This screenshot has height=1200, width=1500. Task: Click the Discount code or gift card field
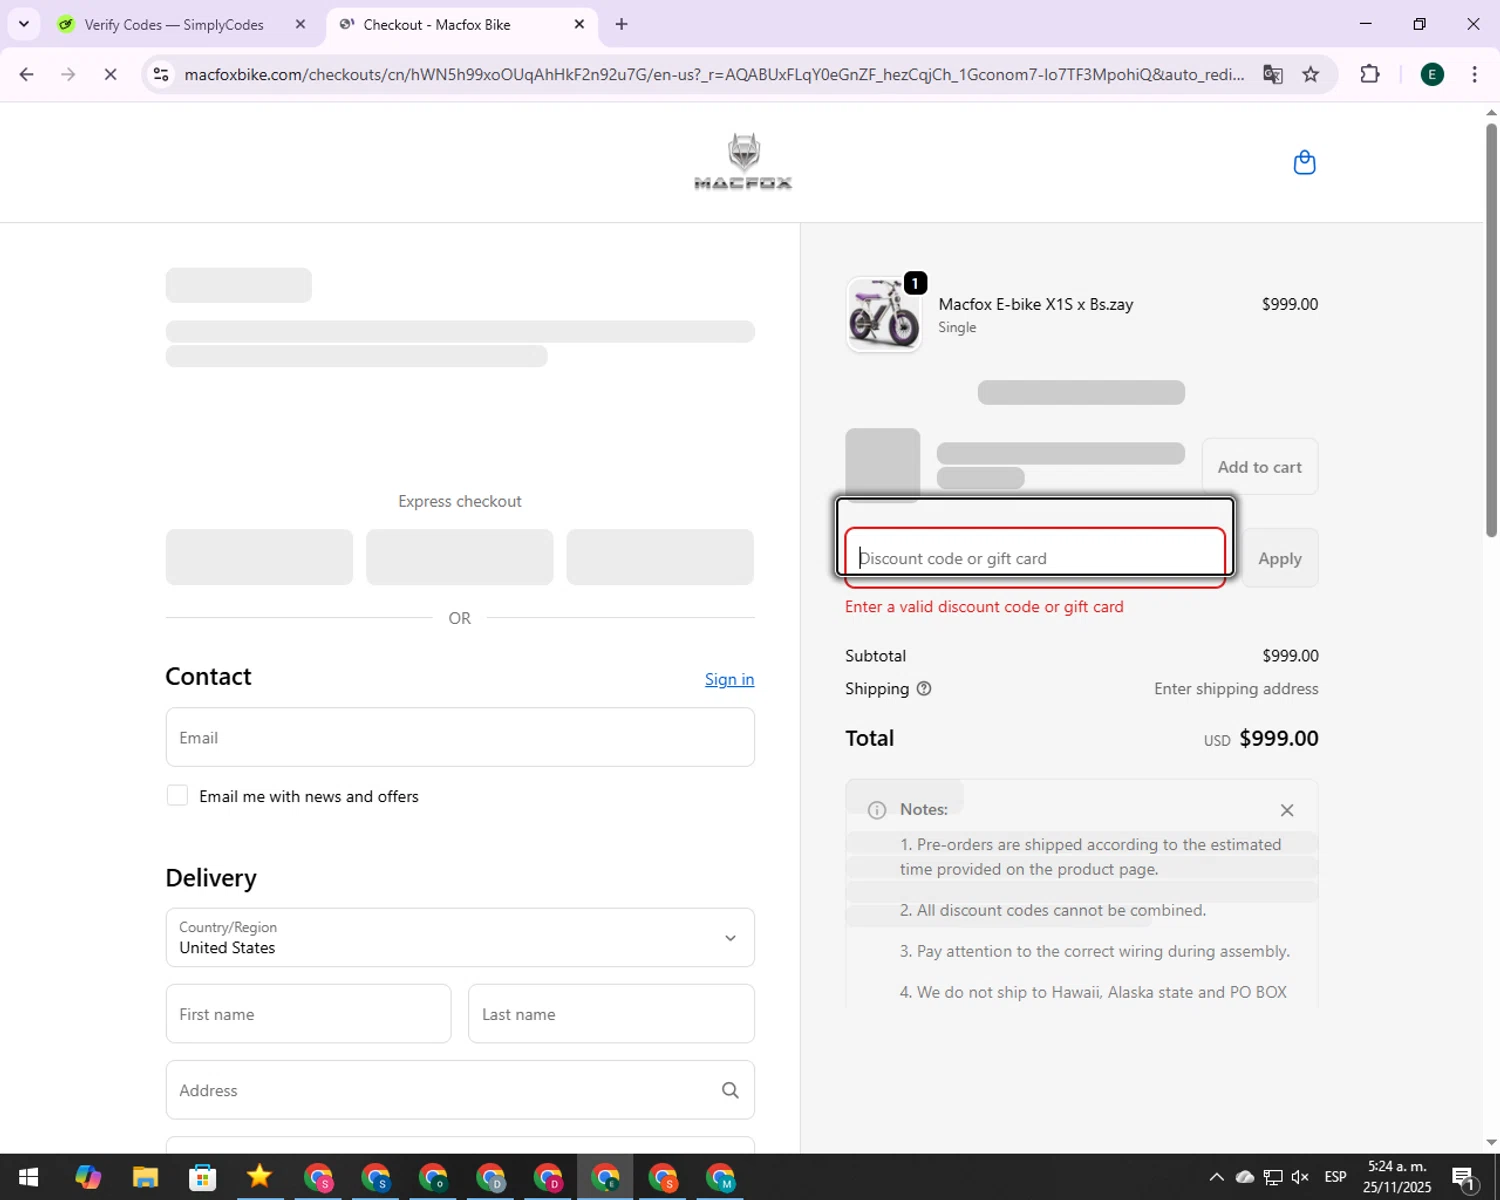point(1035,558)
